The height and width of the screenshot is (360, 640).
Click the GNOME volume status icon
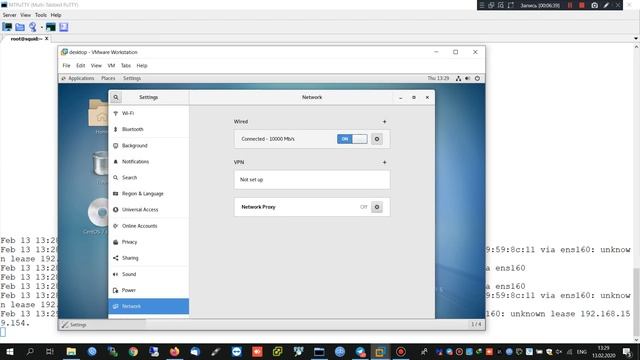[468, 78]
